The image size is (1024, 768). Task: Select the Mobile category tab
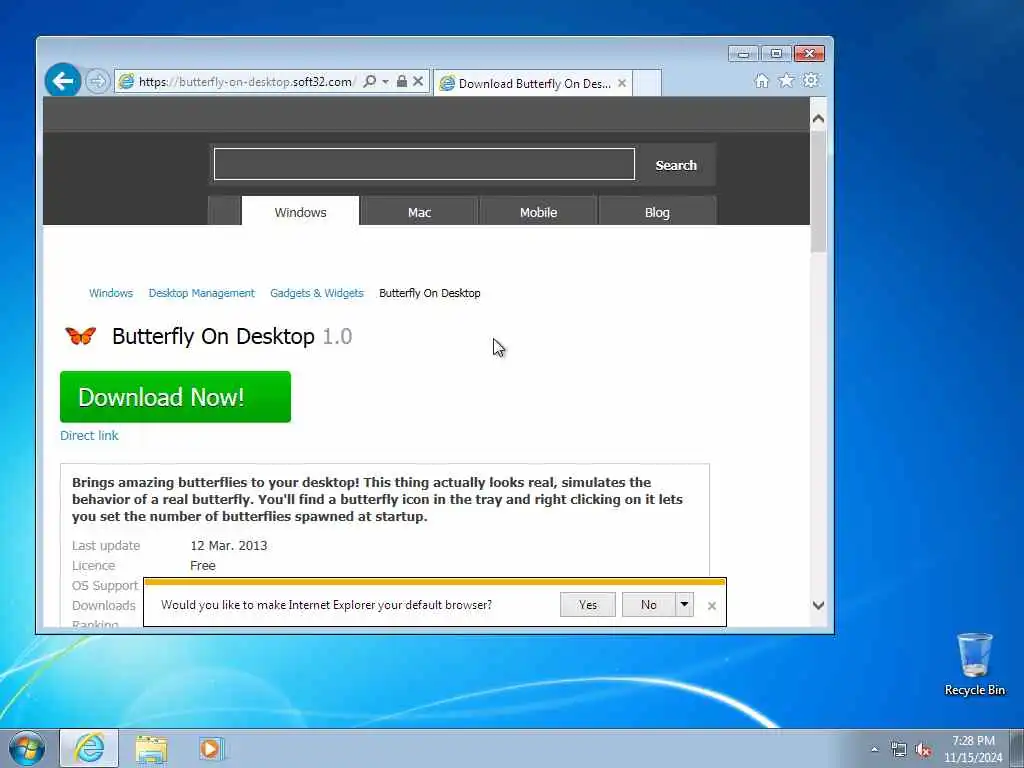538,212
